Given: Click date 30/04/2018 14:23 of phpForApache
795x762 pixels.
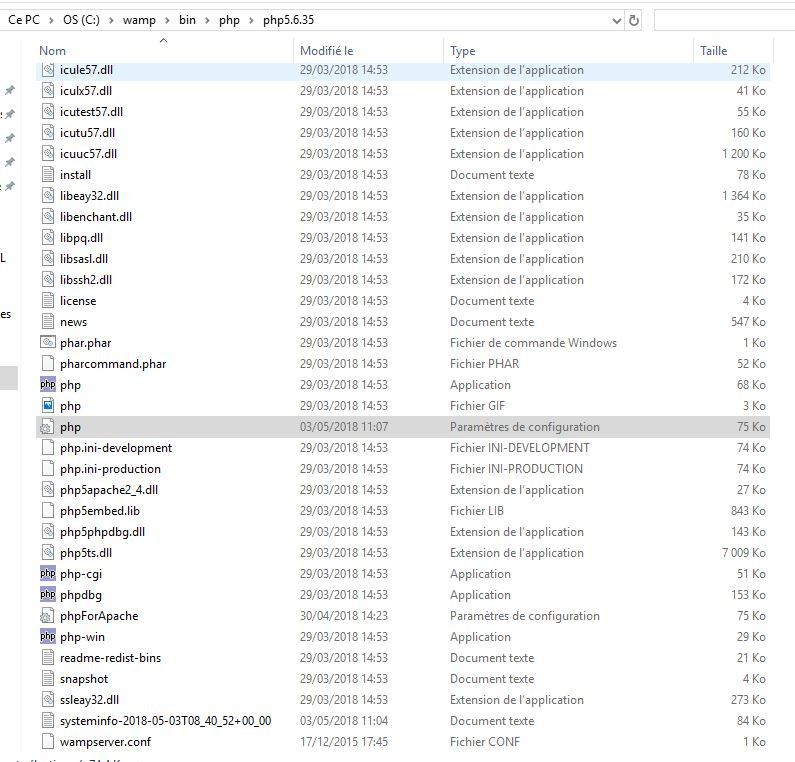Looking at the screenshot, I should [x=344, y=616].
